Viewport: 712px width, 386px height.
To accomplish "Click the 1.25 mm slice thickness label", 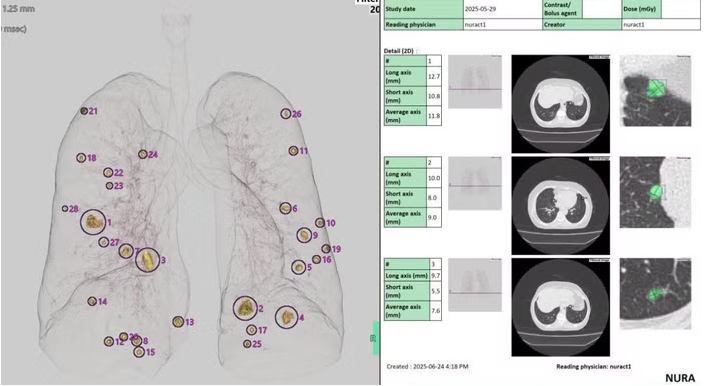I will point(18,9).
